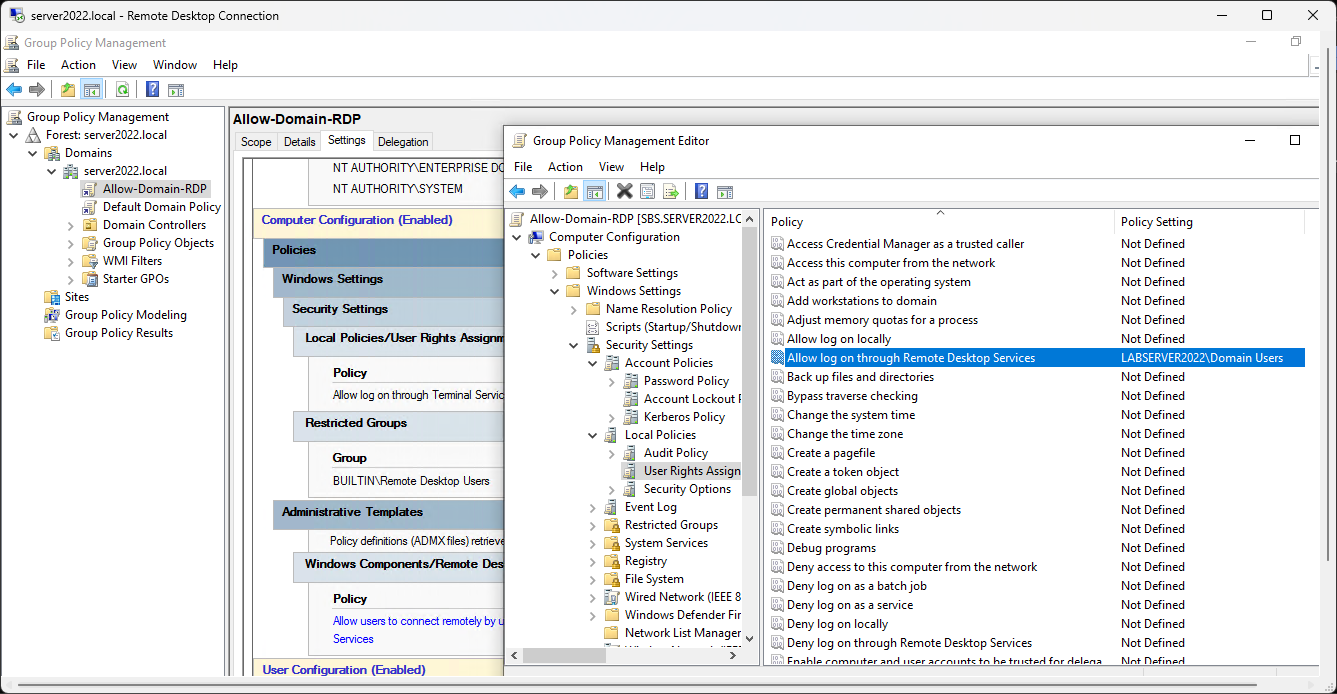Click Export List icon in Editor toolbar
Screen dimensions: 1337x694
pos(671,192)
